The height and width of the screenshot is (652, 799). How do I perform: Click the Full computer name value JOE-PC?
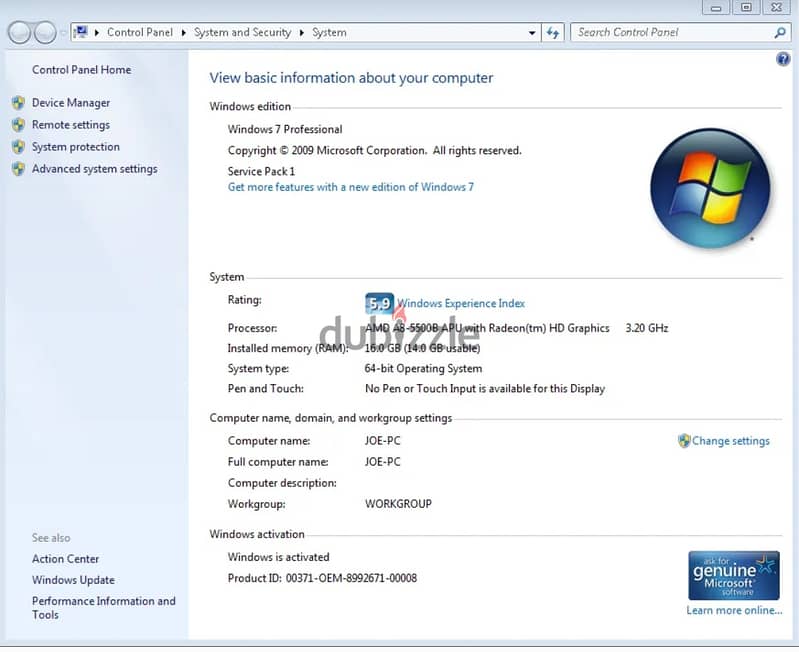[x=383, y=462]
